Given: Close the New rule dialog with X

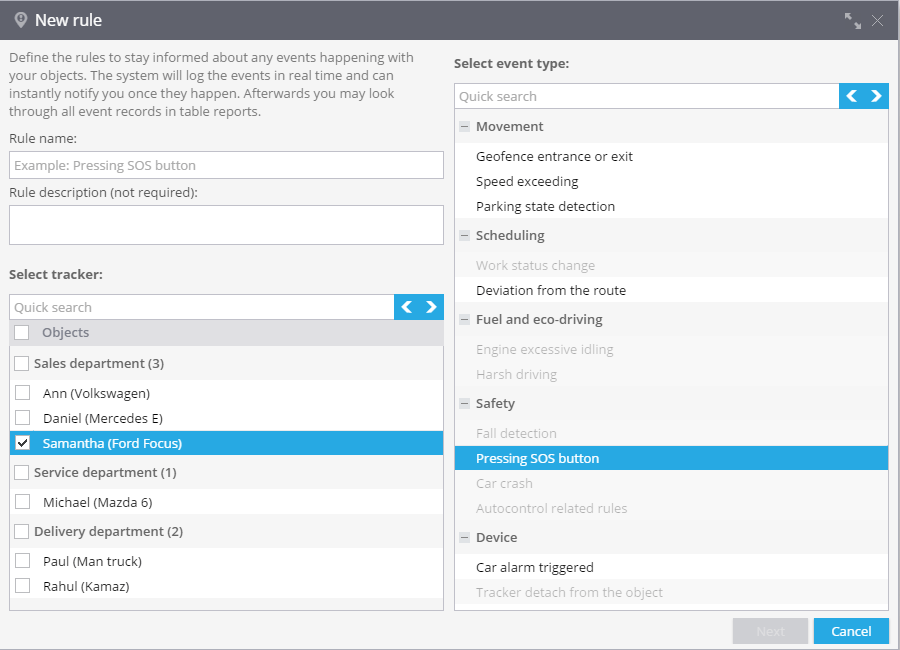Looking at the screenshot, I should [877, 21].
